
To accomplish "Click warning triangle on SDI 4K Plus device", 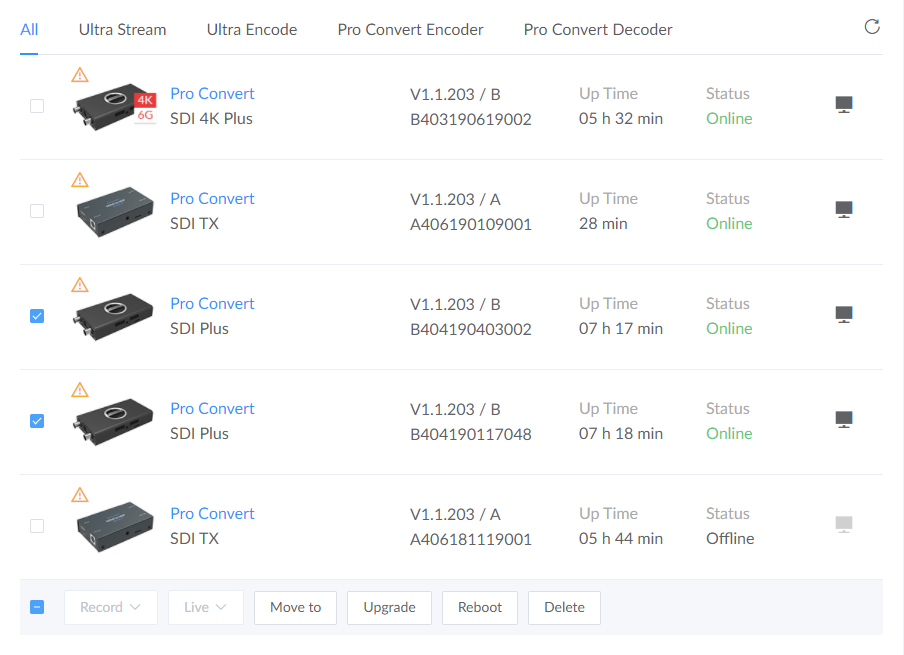I will click(x=80, y=75).
